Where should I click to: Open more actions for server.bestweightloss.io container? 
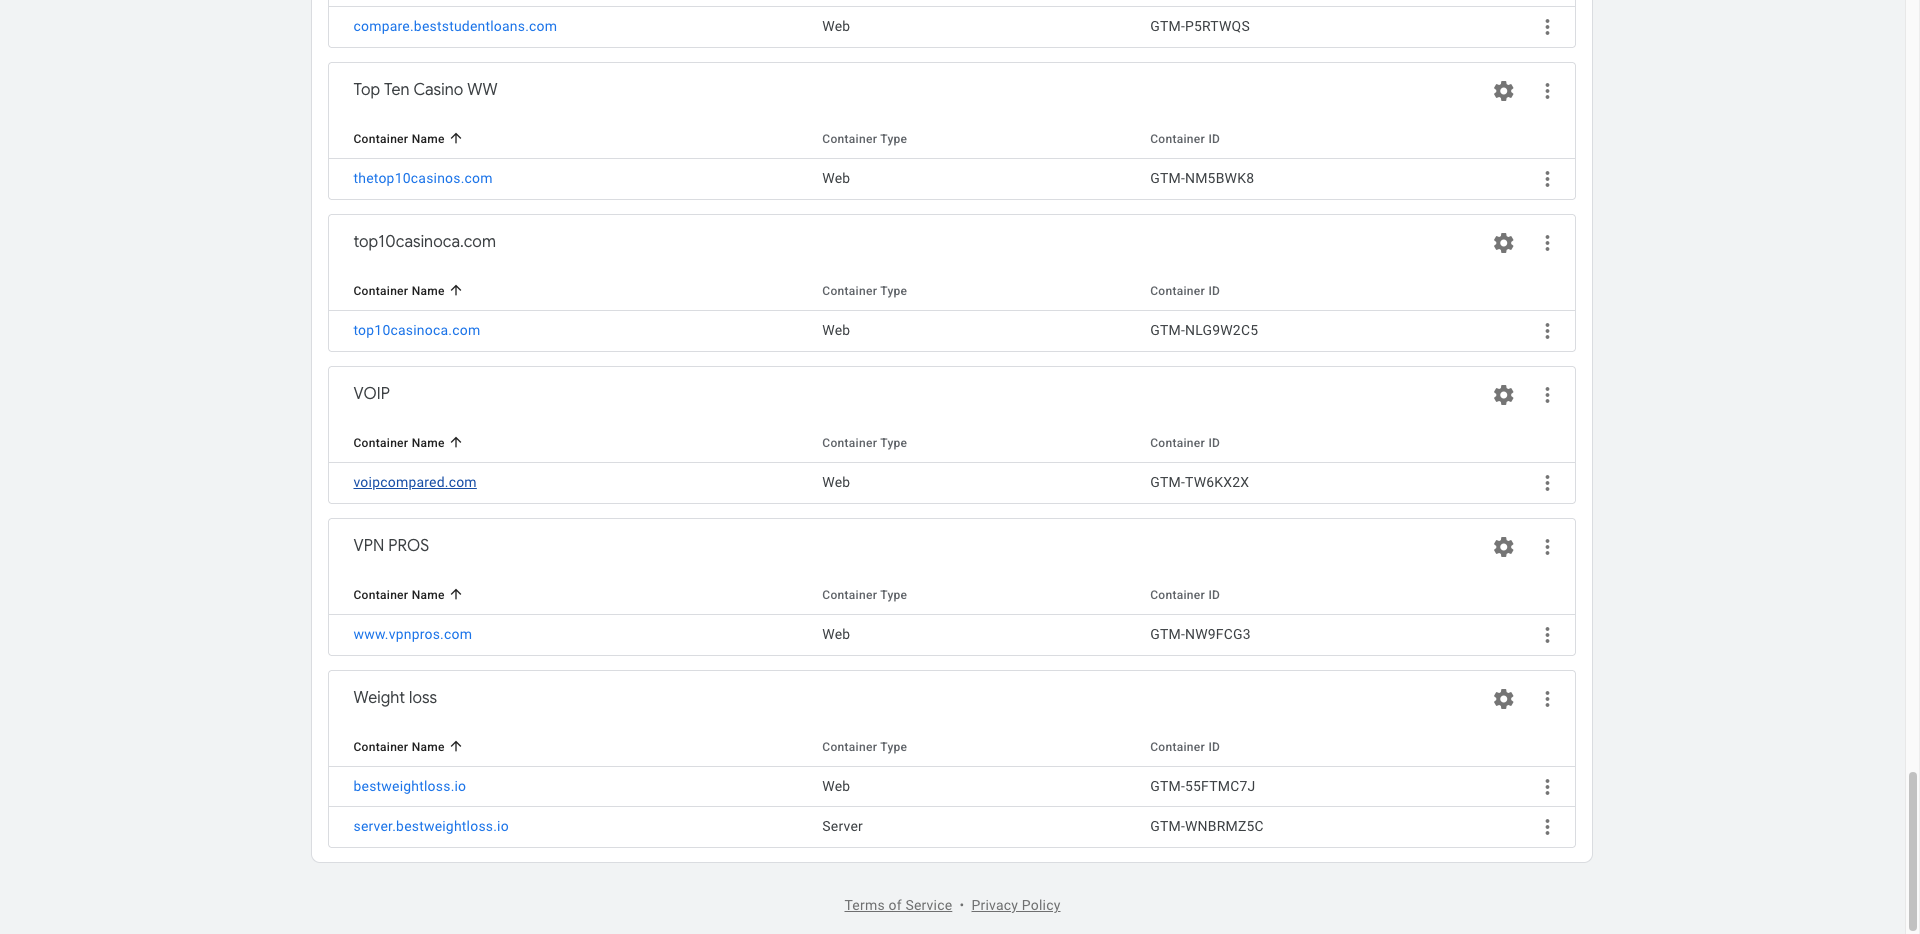1547,827
